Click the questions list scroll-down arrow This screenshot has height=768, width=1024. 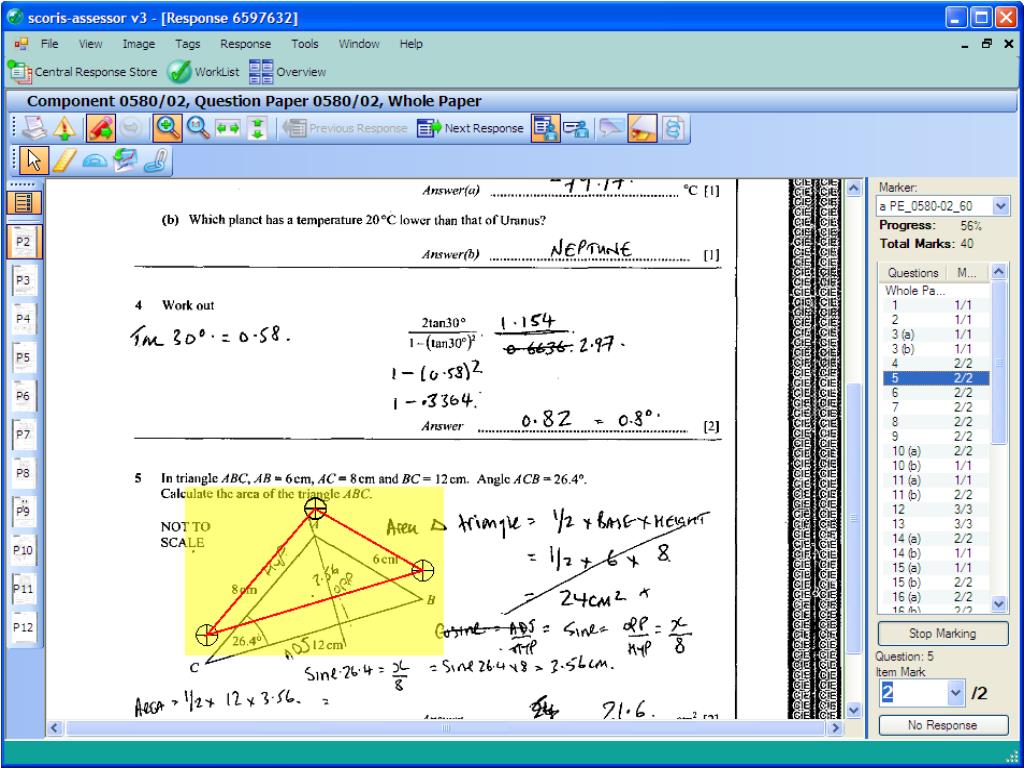(999, 605)
